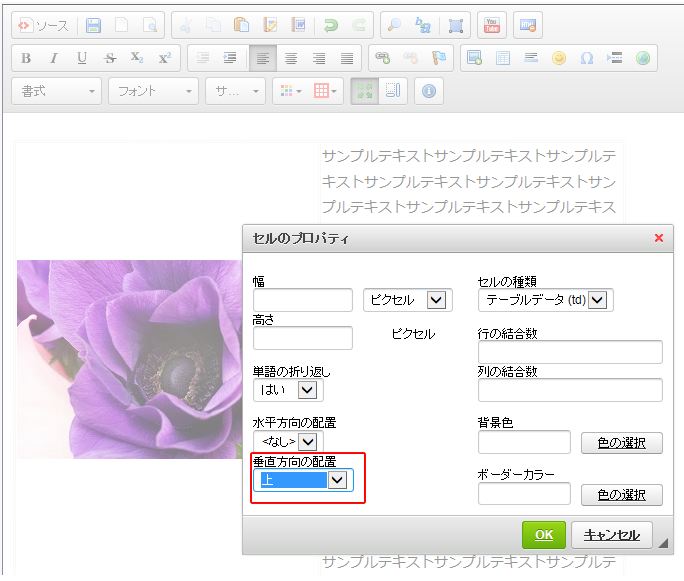Toggle underline formatting in toolbar

click(x=82, y=58)
